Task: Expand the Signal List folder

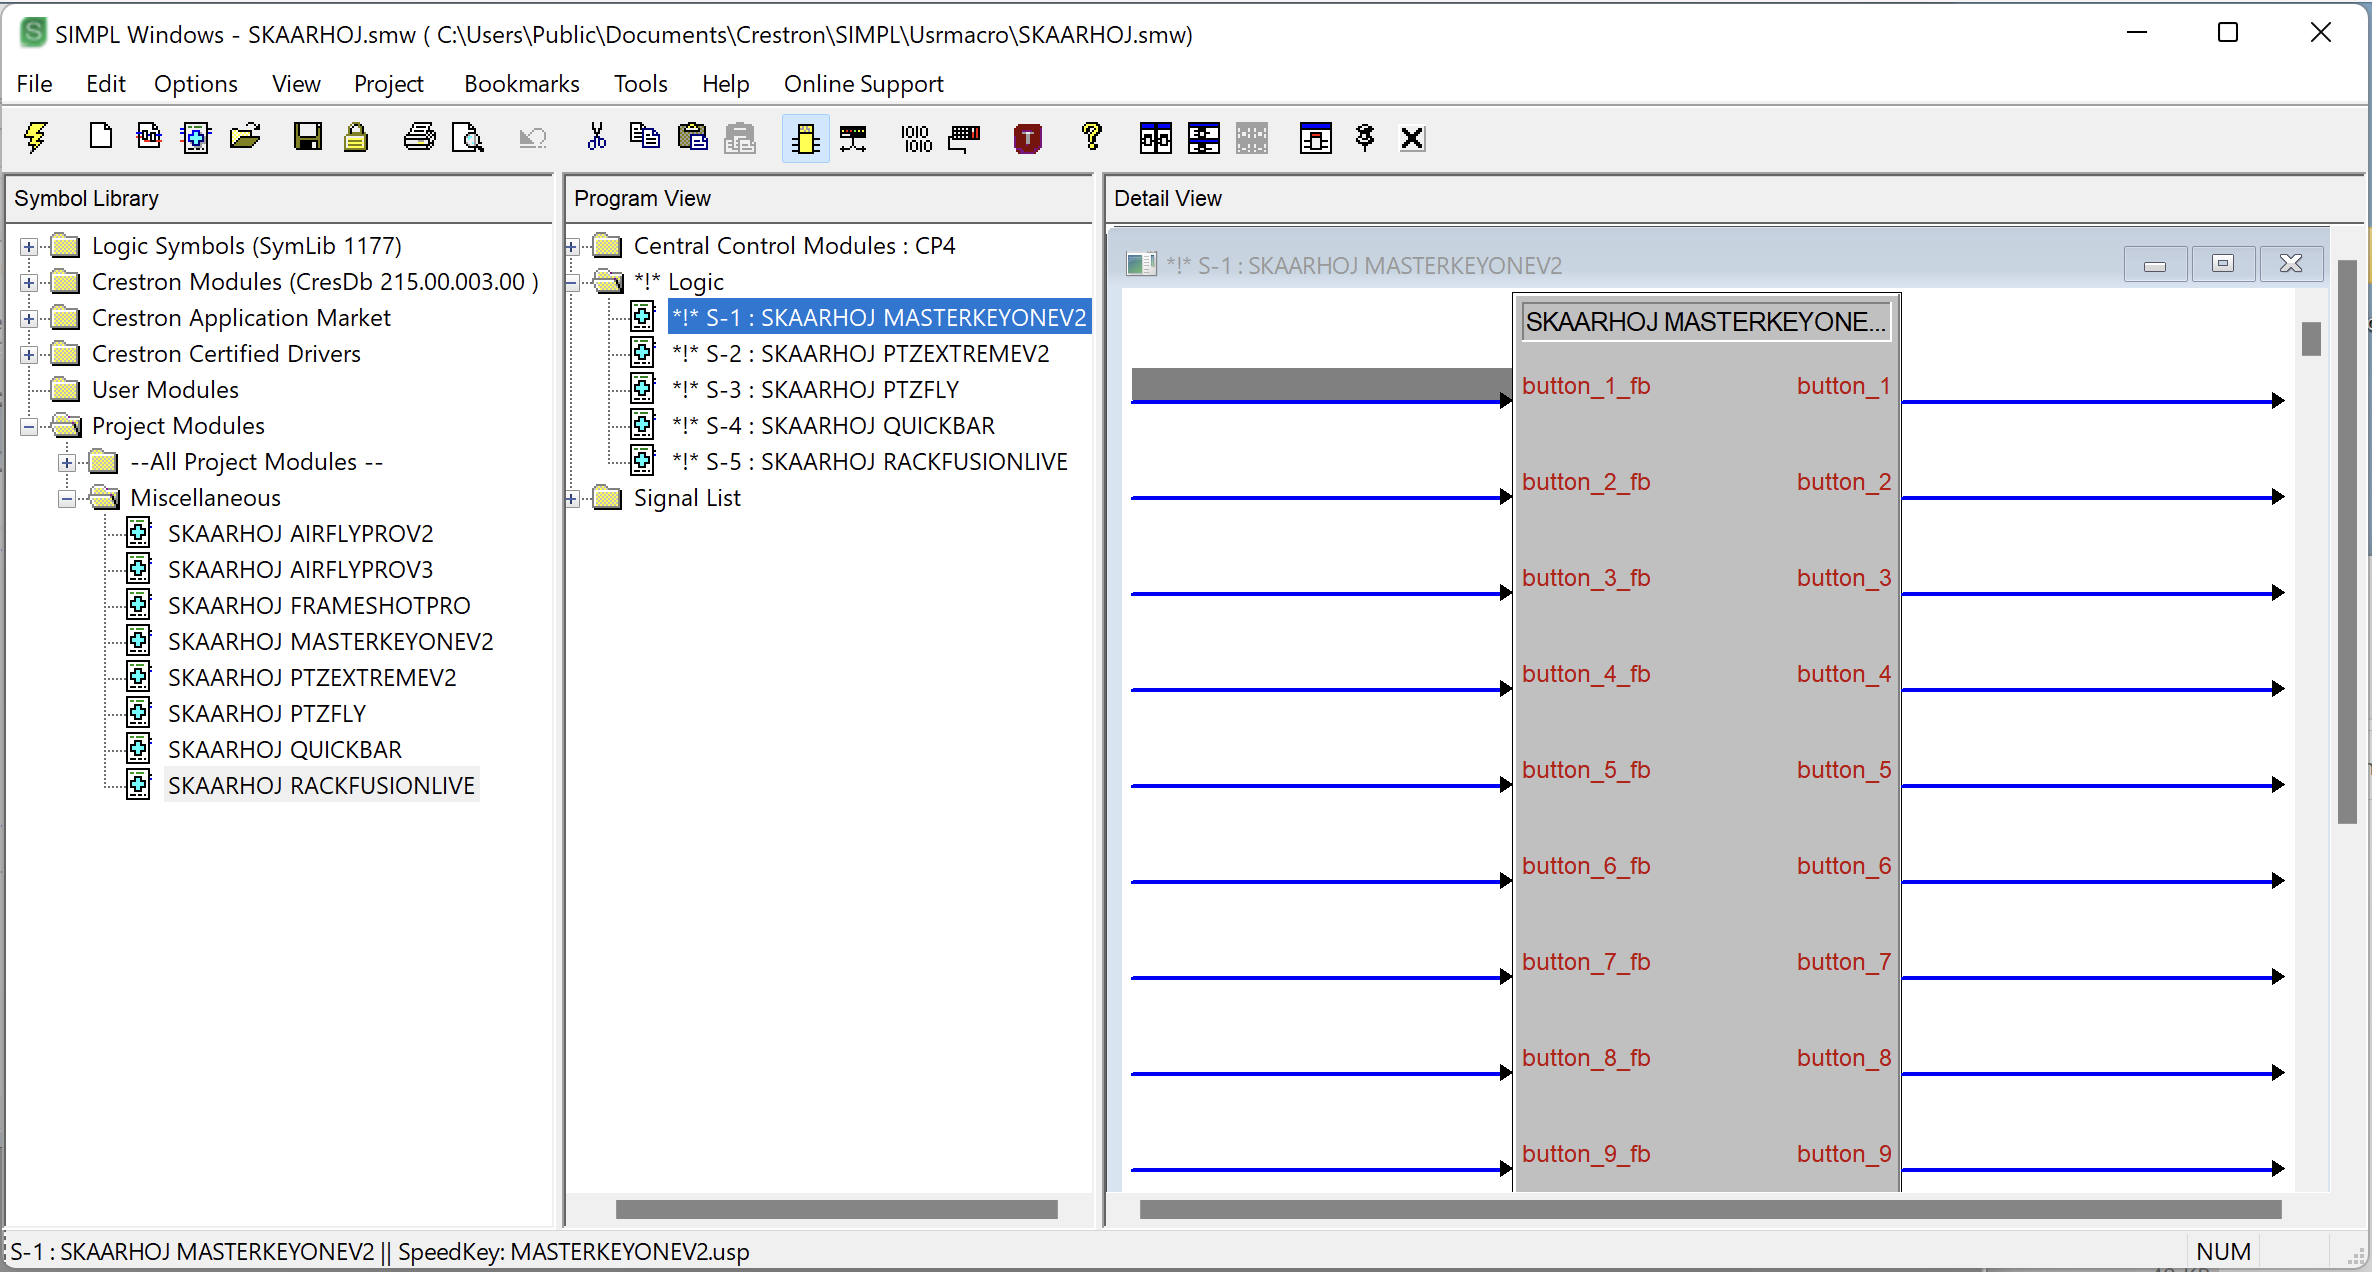Action: click(572, 498)
